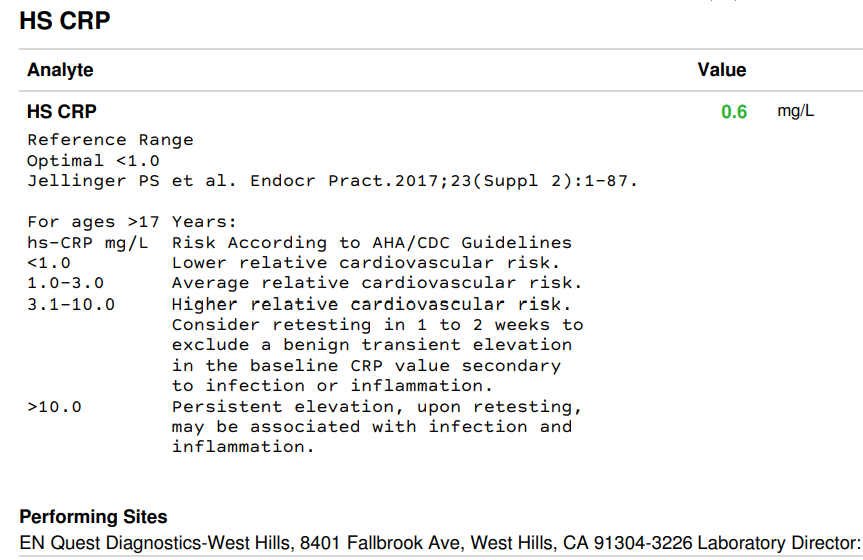Click the Reference Range text line
Screen dimensions: 863x560
pos(110,140)
